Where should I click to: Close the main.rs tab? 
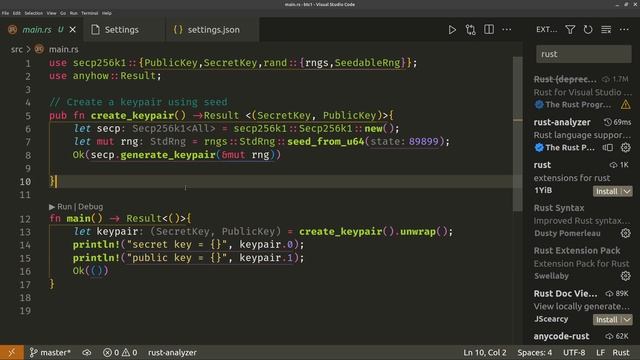click(73, 29)
